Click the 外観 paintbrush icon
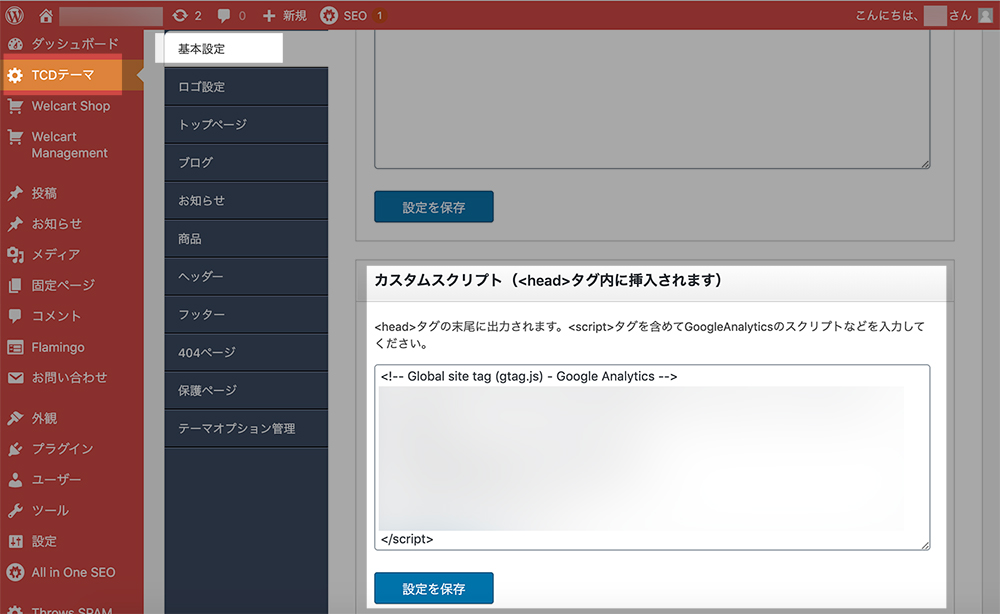This screenshot has width=1000, height=614. click(15, 418)
